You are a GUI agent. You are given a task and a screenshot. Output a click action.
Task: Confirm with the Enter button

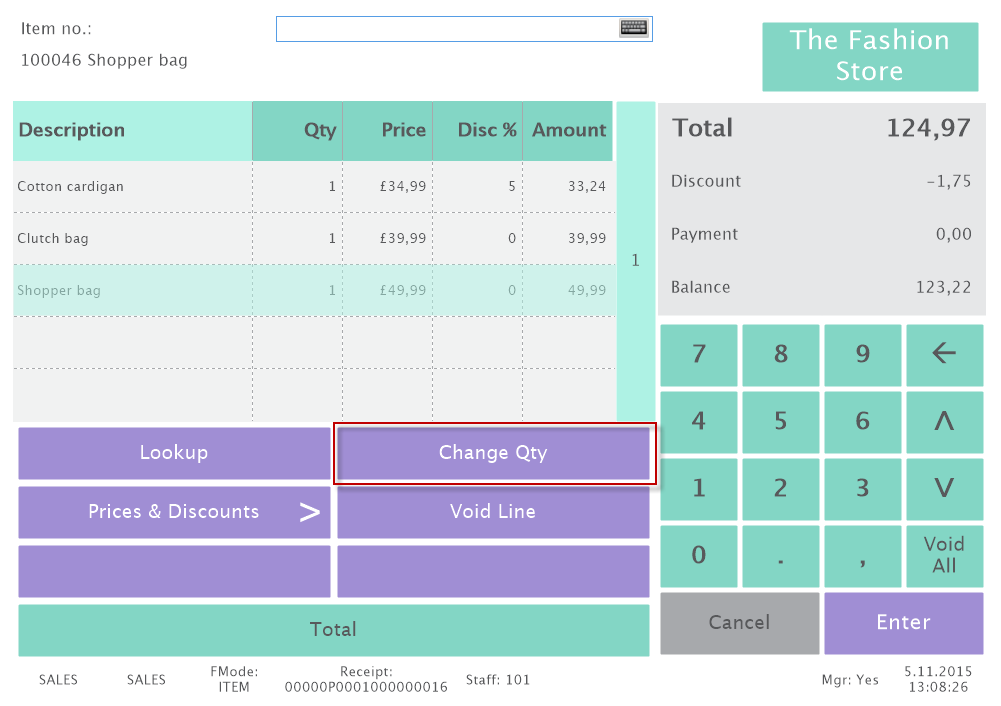pos(903,622)
